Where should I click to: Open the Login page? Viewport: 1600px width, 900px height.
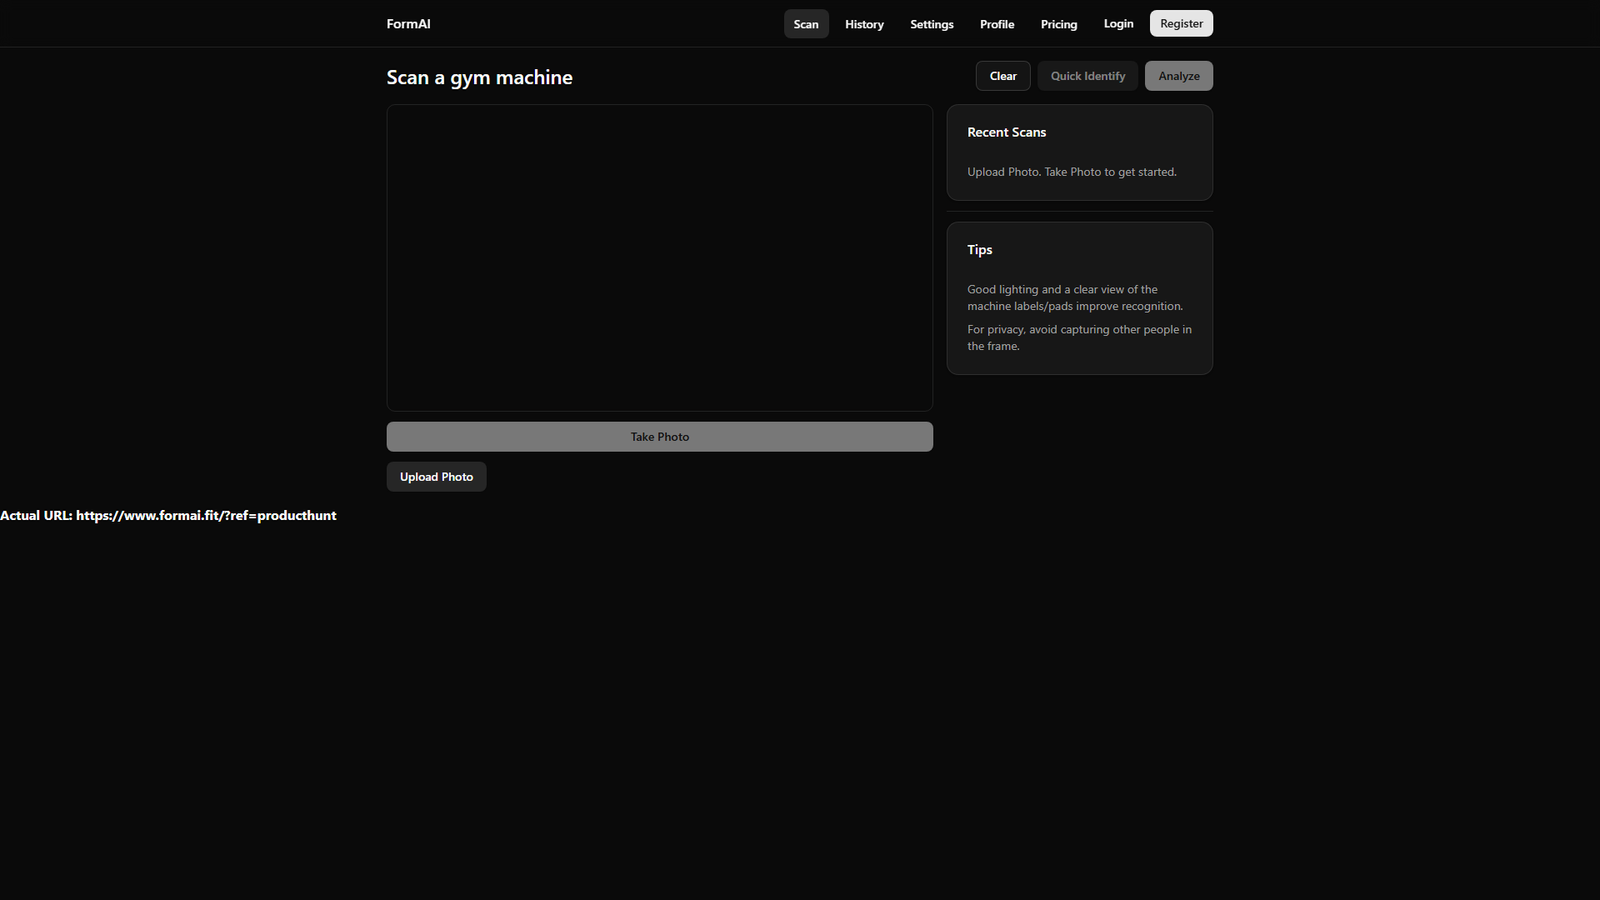[x=1118, y=23]
